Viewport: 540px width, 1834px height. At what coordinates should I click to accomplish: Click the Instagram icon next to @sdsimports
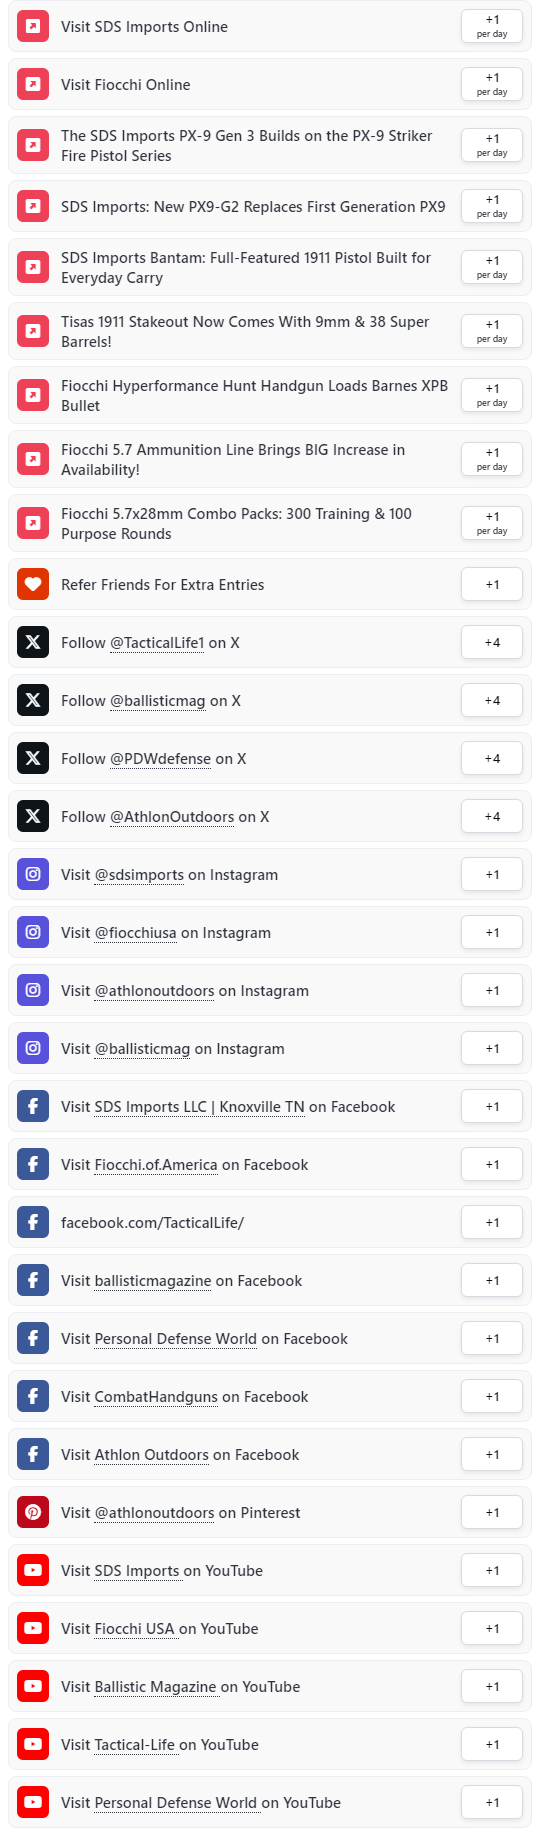[x=33, y=875]
